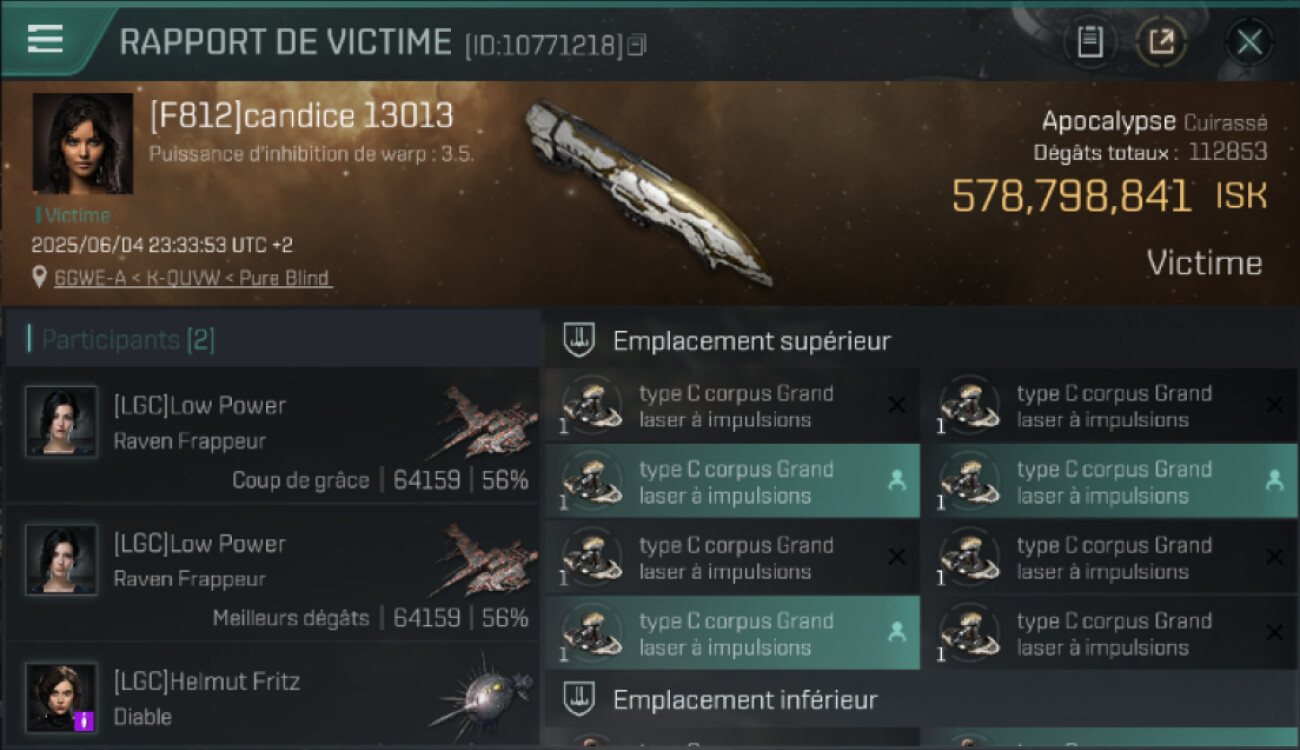Click the share report icon
Screen dimensions: 1300x750
point(1161,41)
